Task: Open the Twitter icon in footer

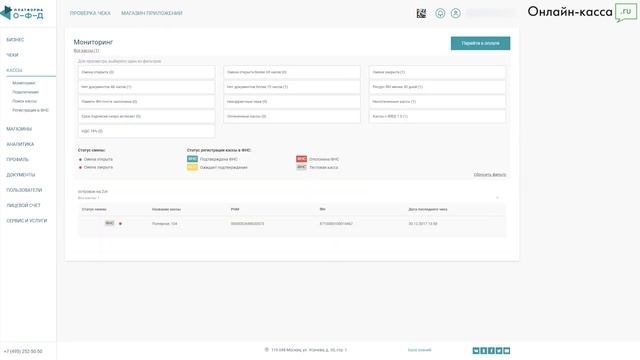Action: click(499, 351)
